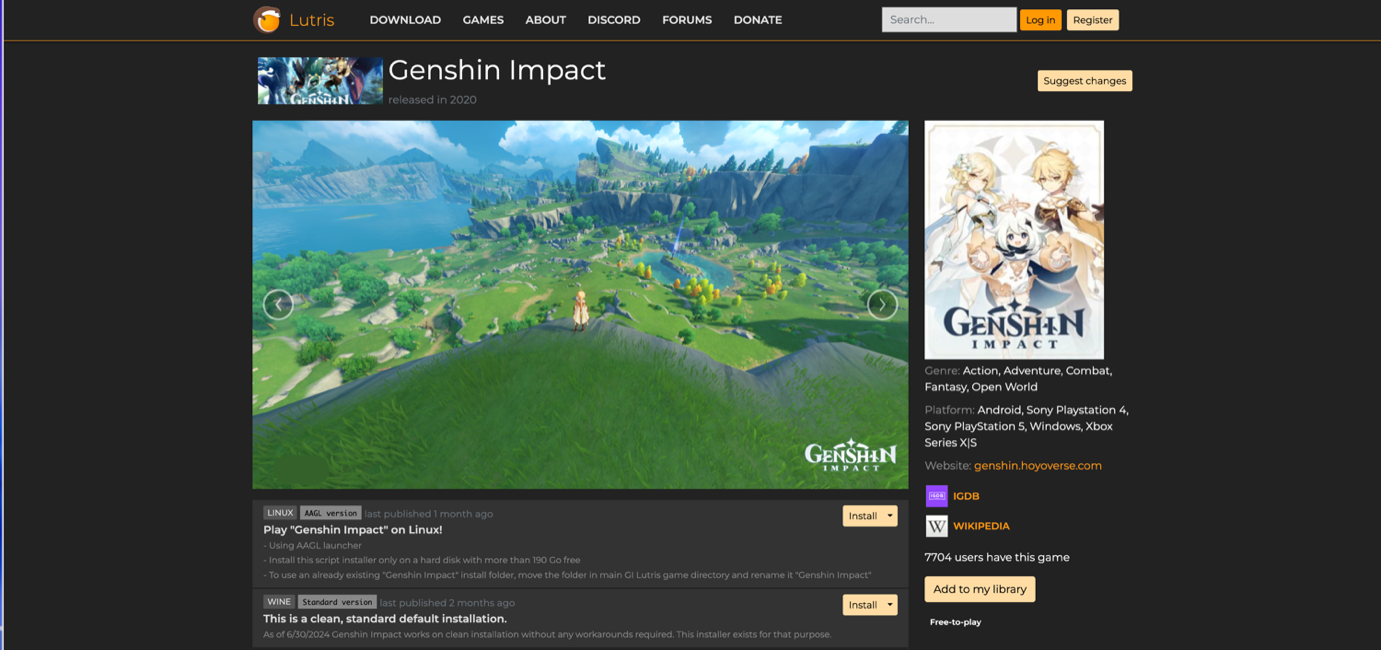Focus the Search input field
Image resolution: width=1381 pixels, height=650 pixels.
[x=949, y=19]
